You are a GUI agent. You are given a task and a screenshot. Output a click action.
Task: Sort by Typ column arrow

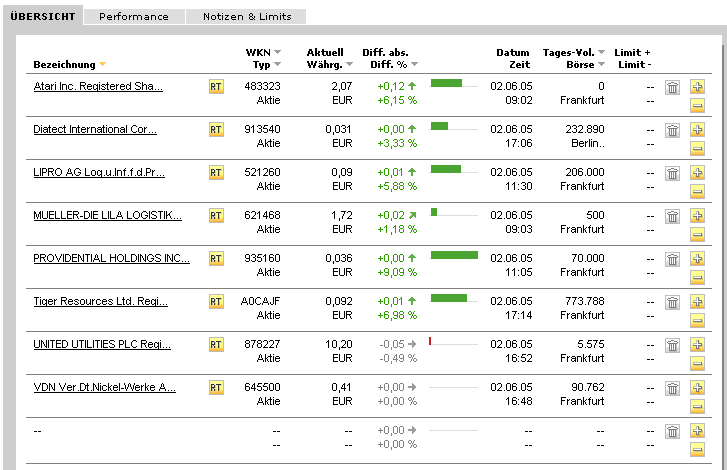click(x=277, y=64)
